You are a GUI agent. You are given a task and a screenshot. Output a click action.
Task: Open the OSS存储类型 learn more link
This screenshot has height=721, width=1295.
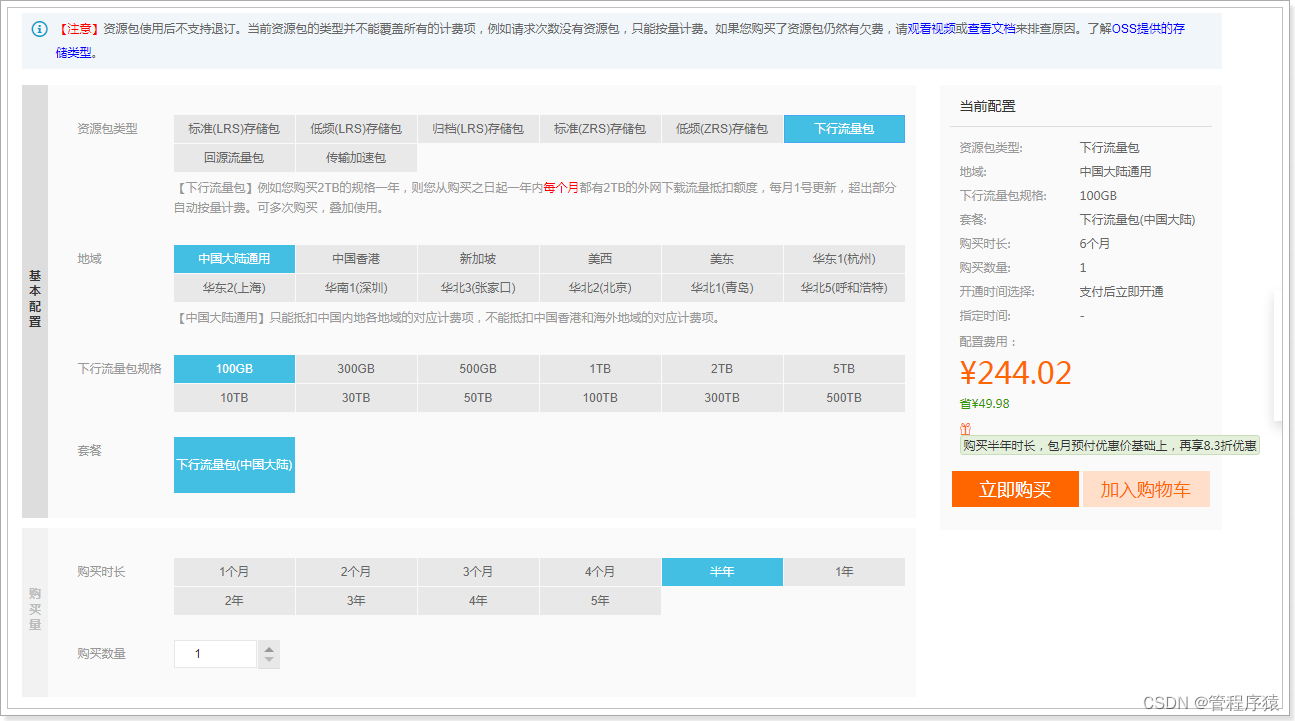pyautogui.click(x=1150, y=28)
